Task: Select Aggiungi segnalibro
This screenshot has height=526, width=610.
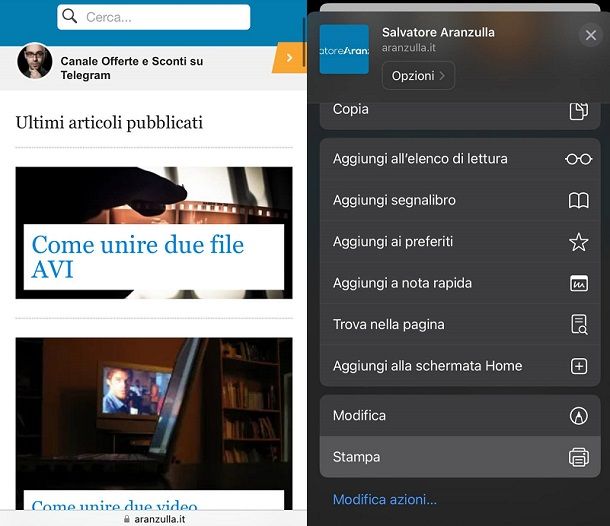Action: (460, 200)
